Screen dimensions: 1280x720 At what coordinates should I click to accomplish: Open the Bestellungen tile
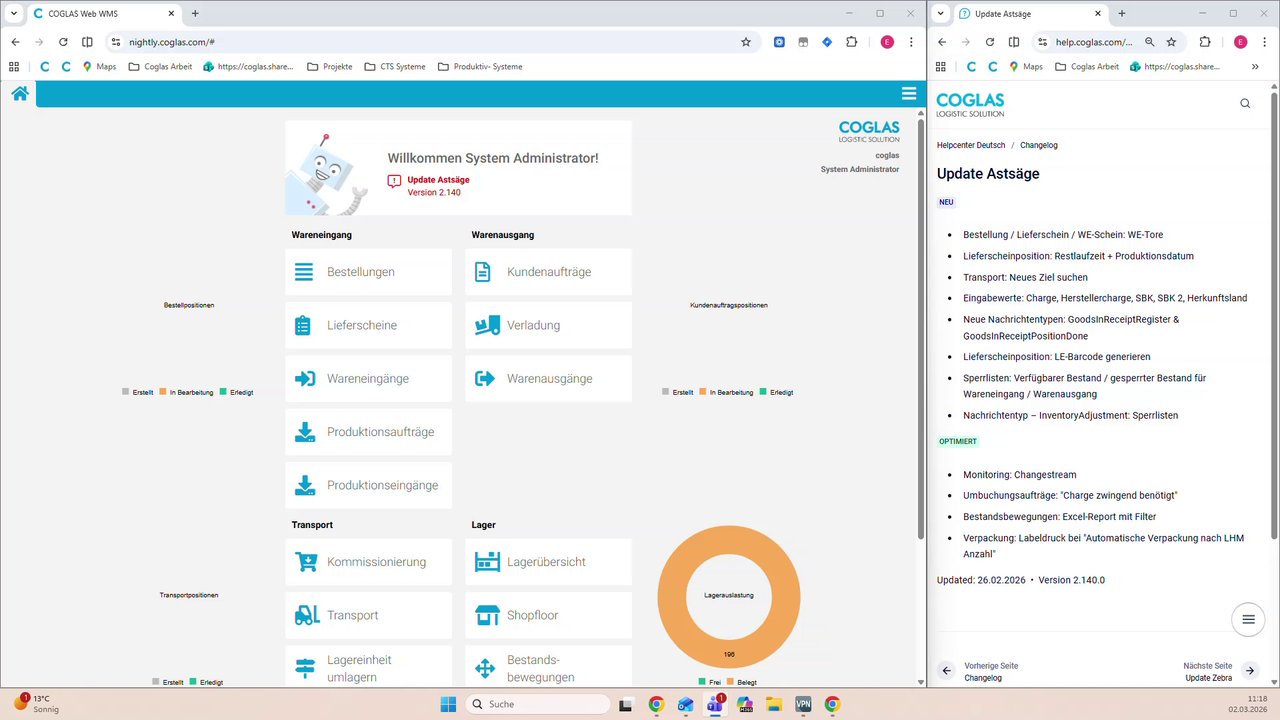tap(368, 272)
